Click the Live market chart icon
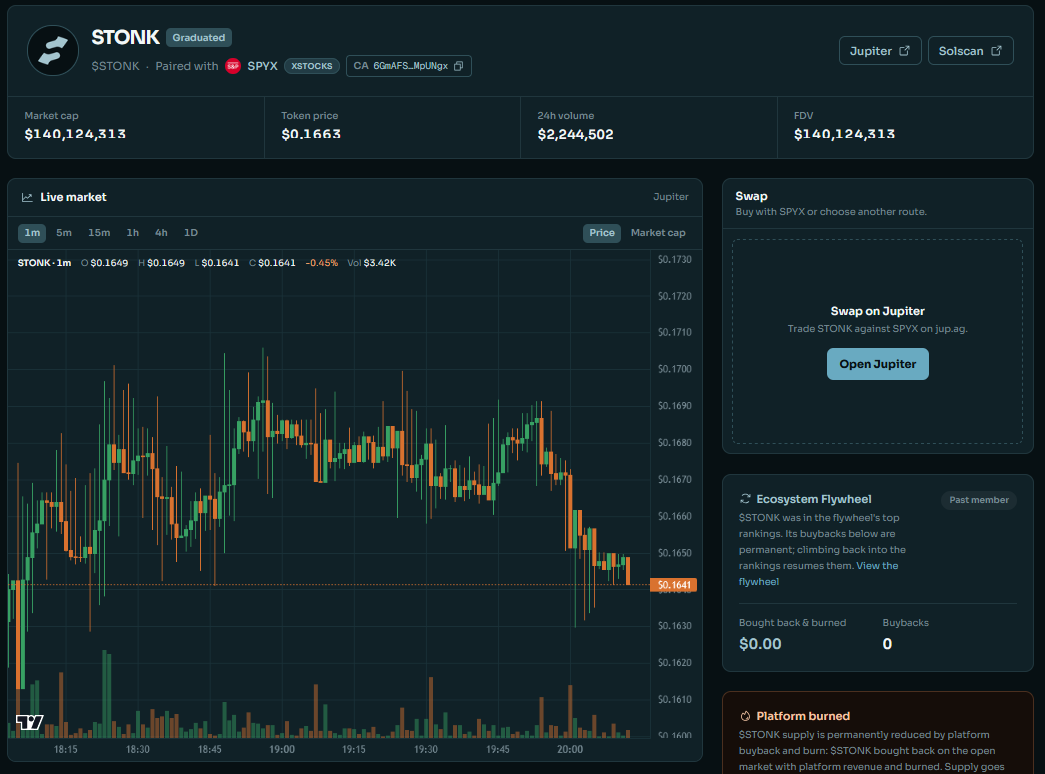This screenshot has width=1045, height=774. point(27,197)
